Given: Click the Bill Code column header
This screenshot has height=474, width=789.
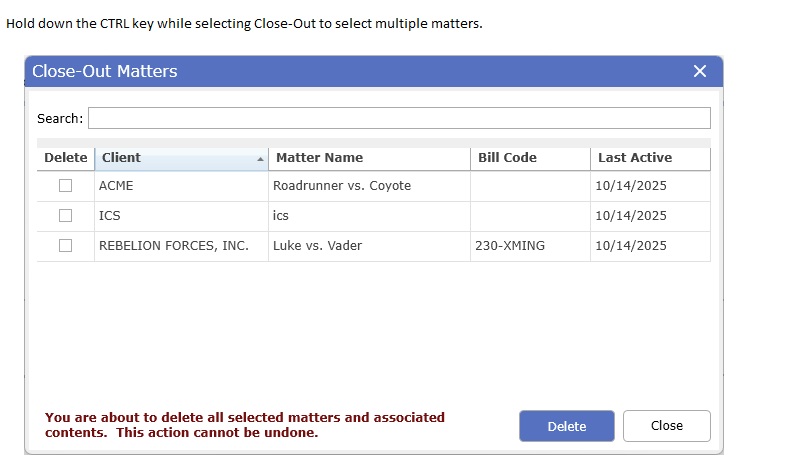Looking at the screenshot, I should (x=507, y=158).
